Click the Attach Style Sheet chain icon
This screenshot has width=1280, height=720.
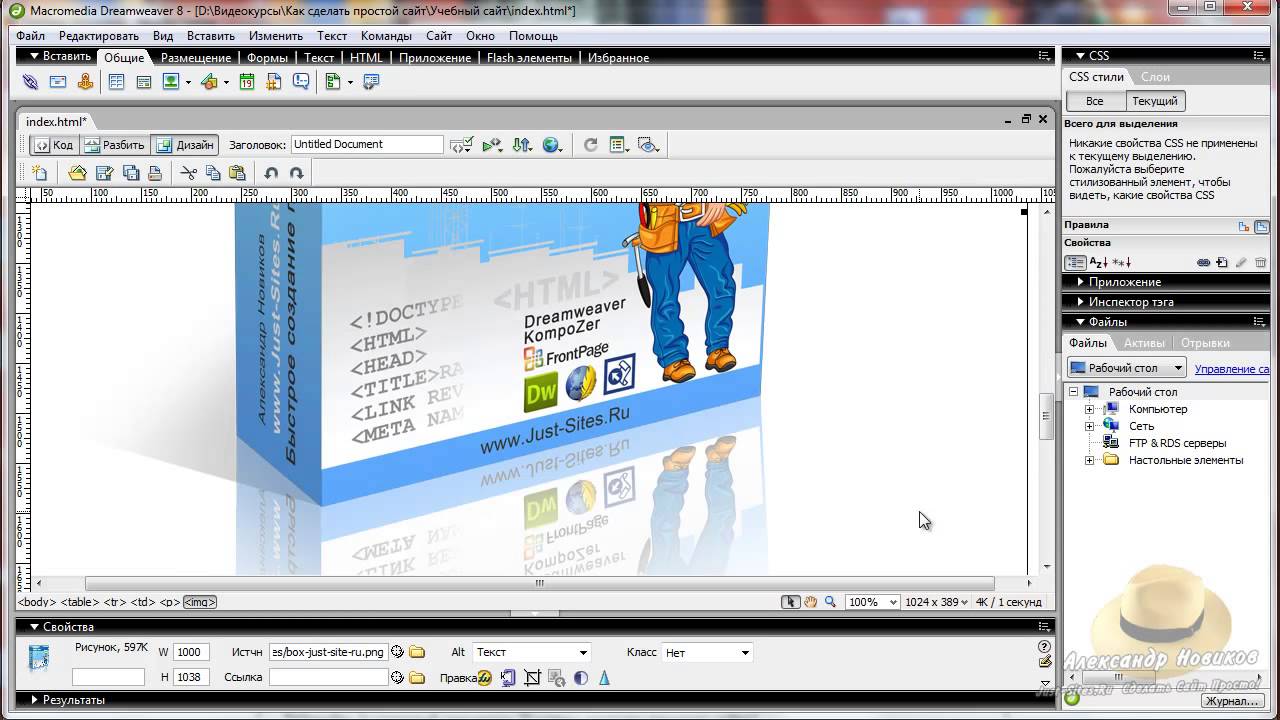(x=1204, y=263)
